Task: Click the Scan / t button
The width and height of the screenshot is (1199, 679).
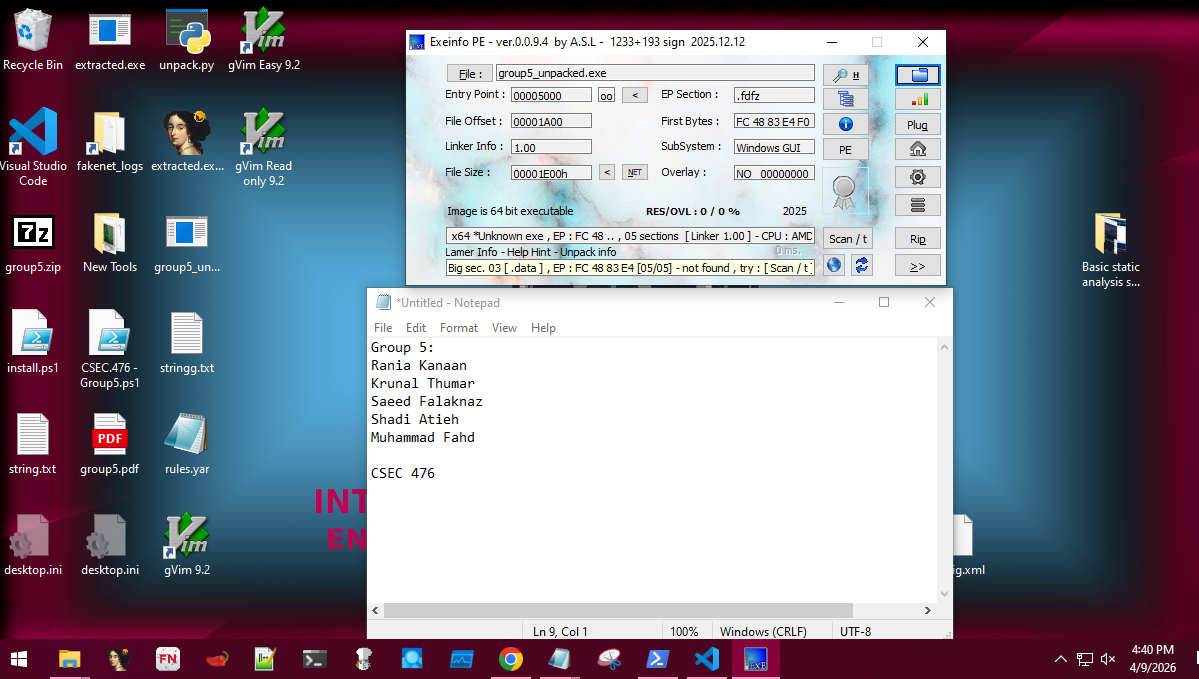Action: (848, 239)
